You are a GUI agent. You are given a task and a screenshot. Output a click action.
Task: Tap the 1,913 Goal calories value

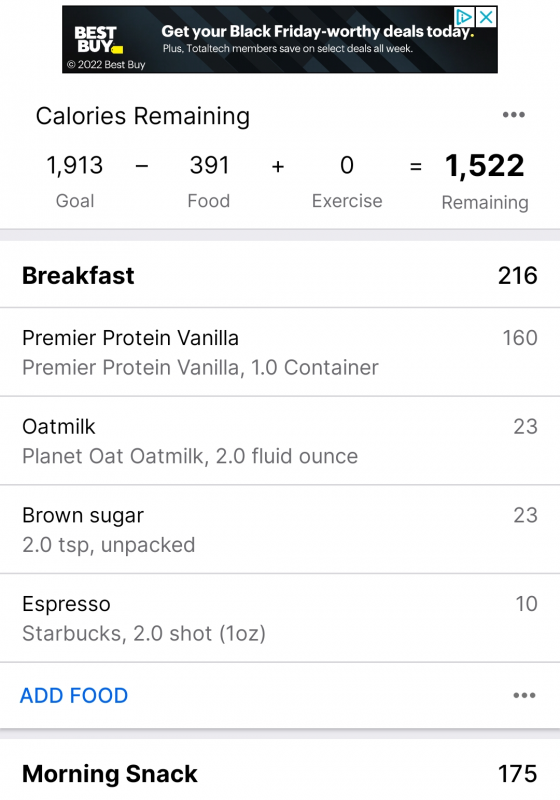pyautogui.click(x=75, y=166)
